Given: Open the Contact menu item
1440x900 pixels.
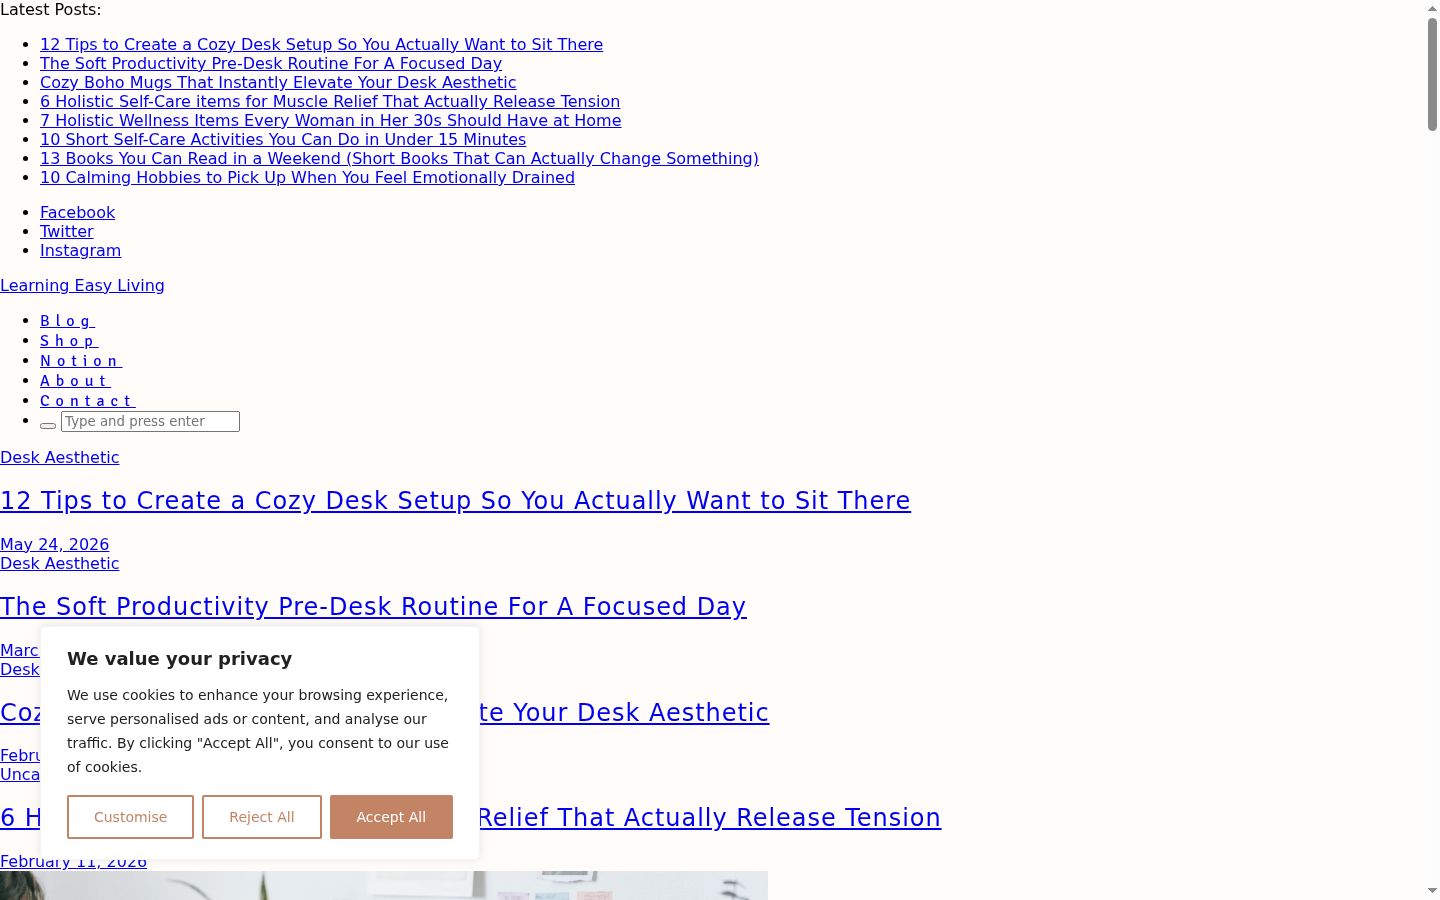Looking at the screenshot, I should pyautogui.click(x=87, y=401).
